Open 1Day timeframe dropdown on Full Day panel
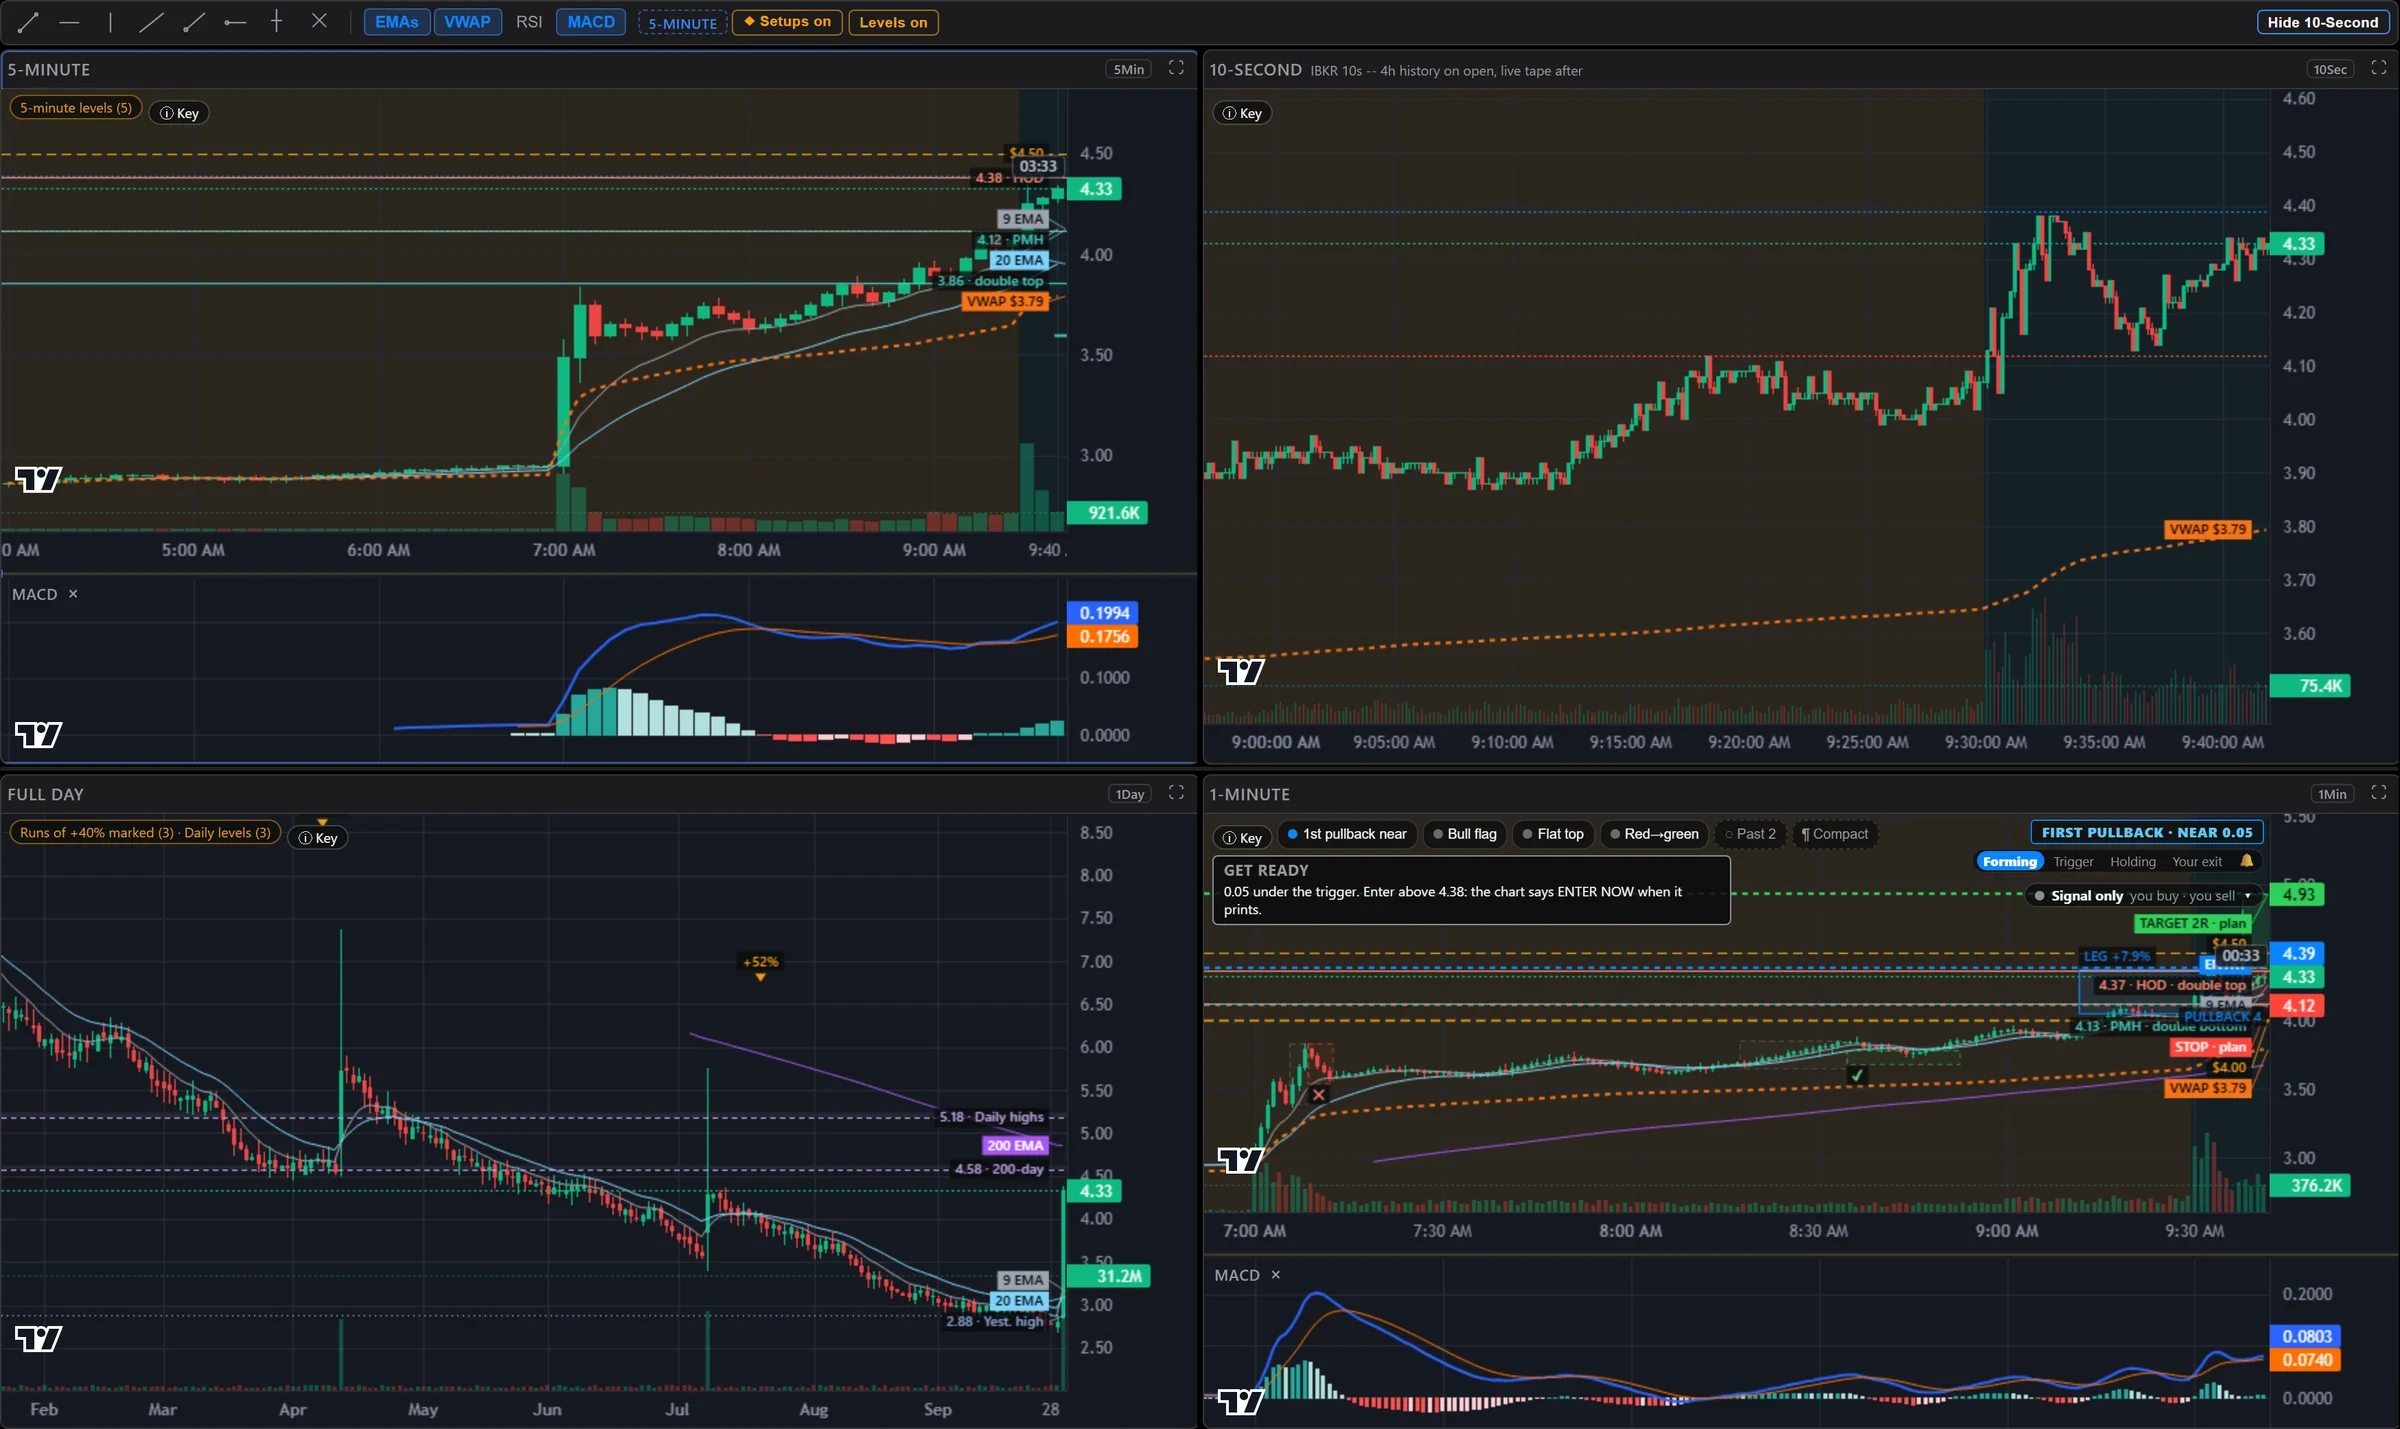 click(x=1130, y=794)
